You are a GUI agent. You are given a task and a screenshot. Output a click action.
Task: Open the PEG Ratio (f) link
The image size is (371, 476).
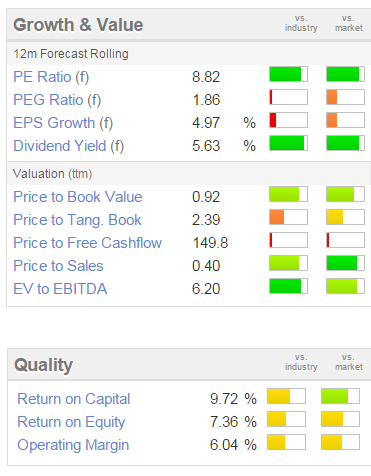(x=57, y=100)
